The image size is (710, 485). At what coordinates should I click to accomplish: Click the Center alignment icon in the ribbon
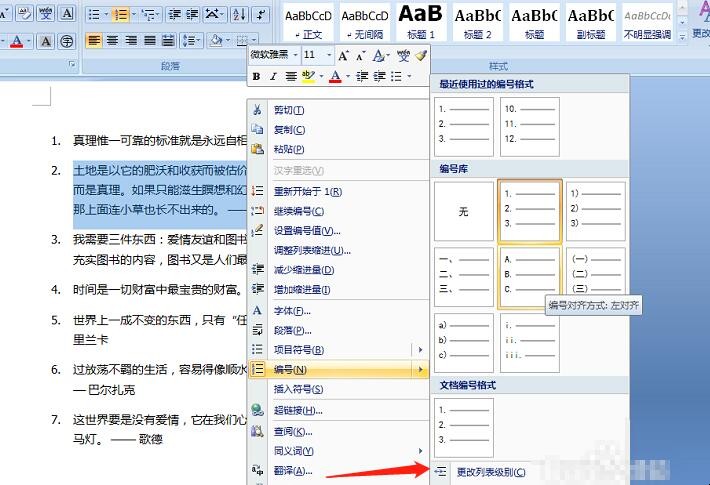[112, 41]
